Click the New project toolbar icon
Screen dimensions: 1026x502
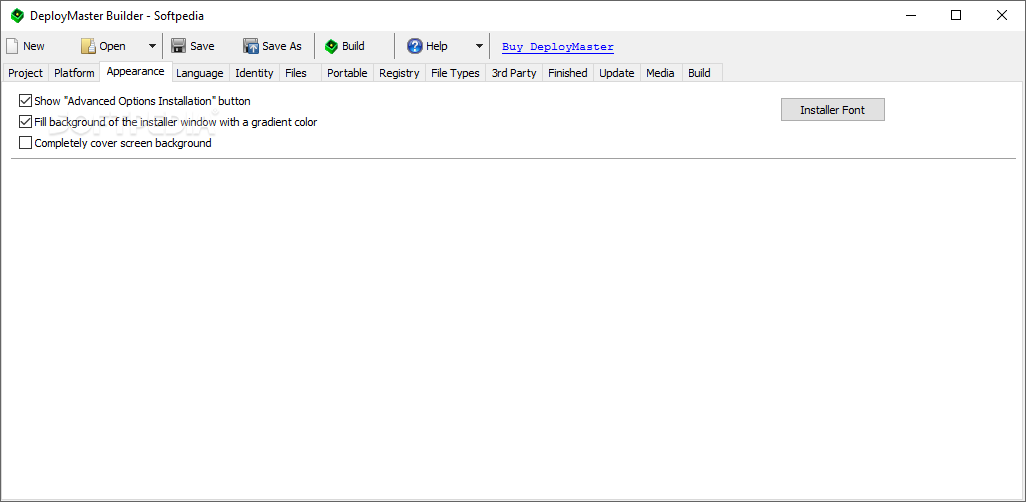point(12,46)
